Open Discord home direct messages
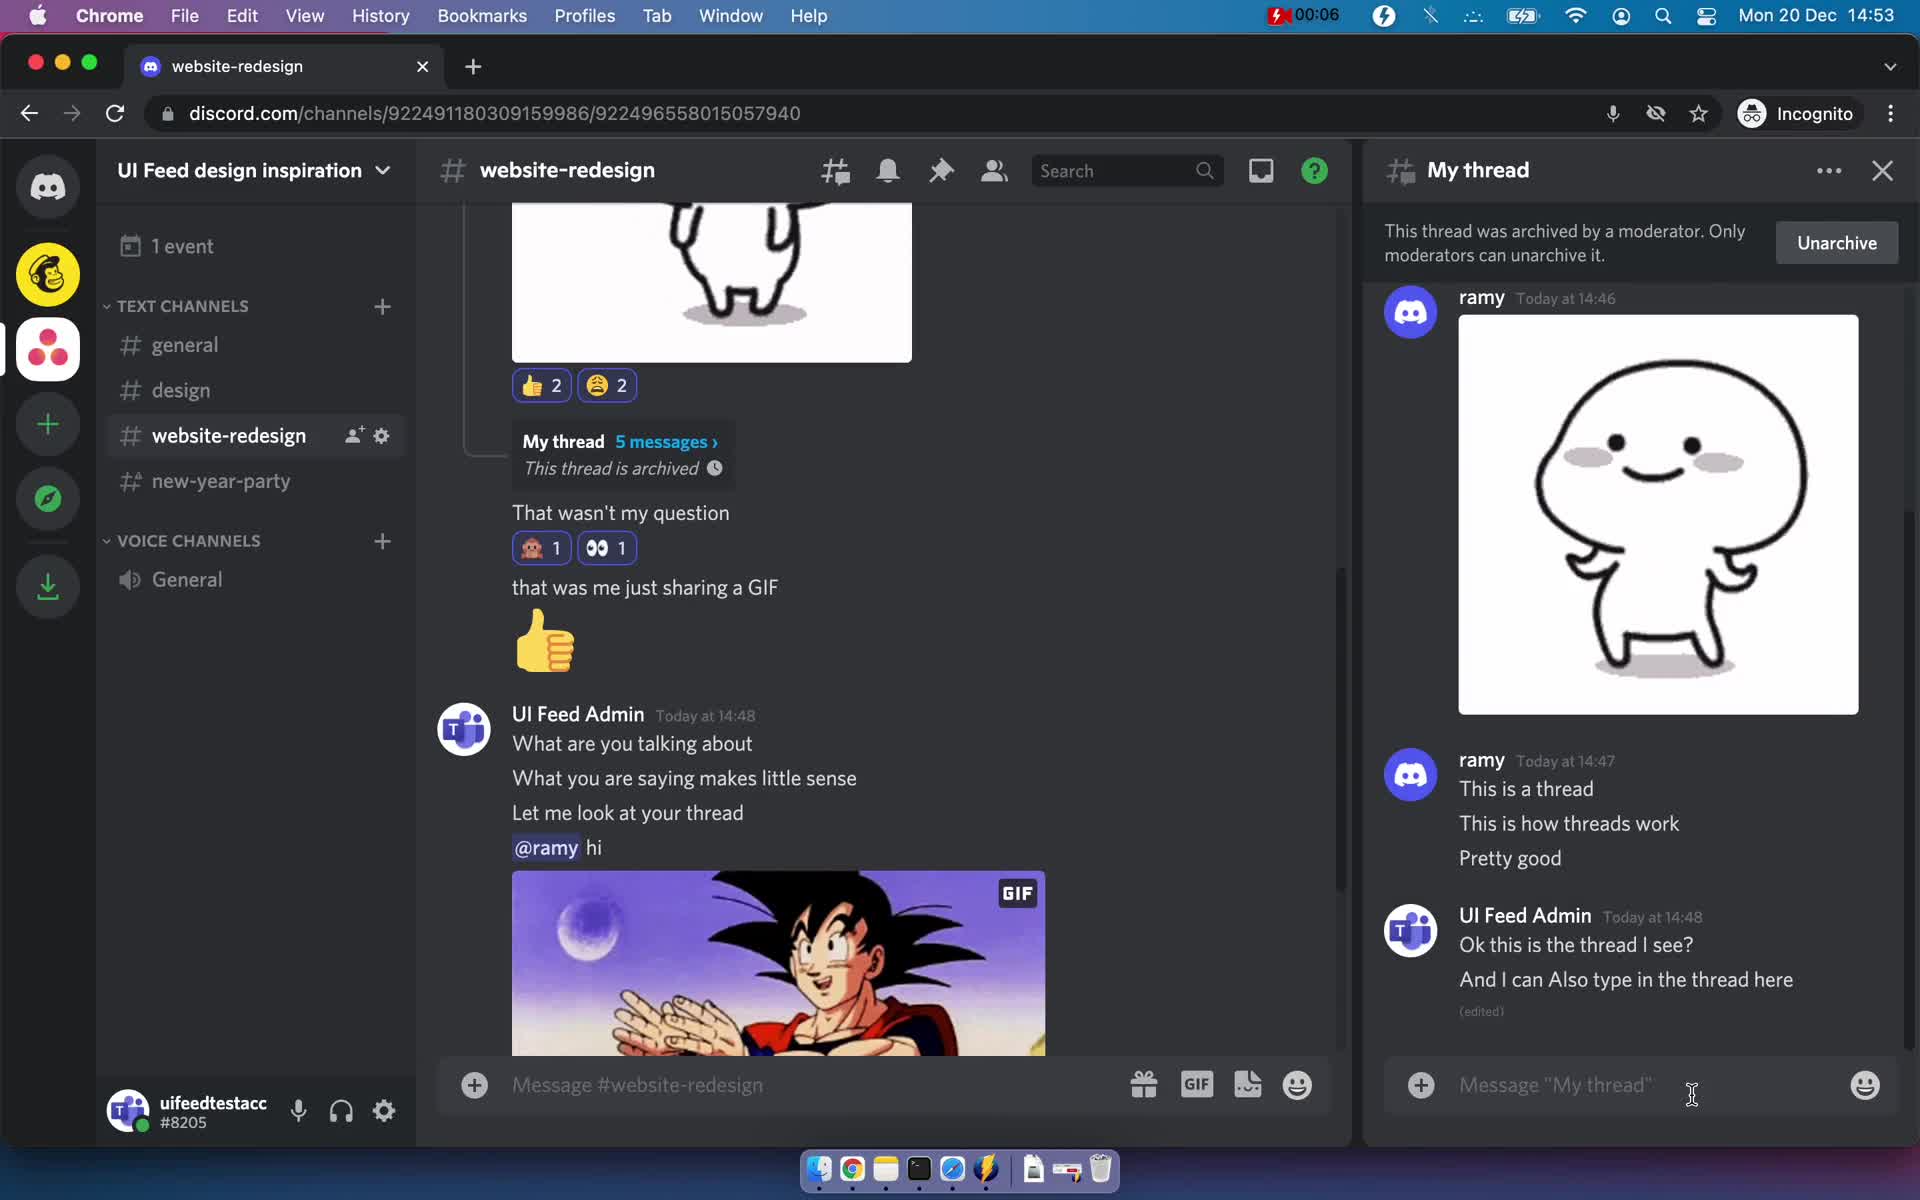The height and width of the screenshot is (1200, 1920). pyautogui.click(x=47, y=186)
